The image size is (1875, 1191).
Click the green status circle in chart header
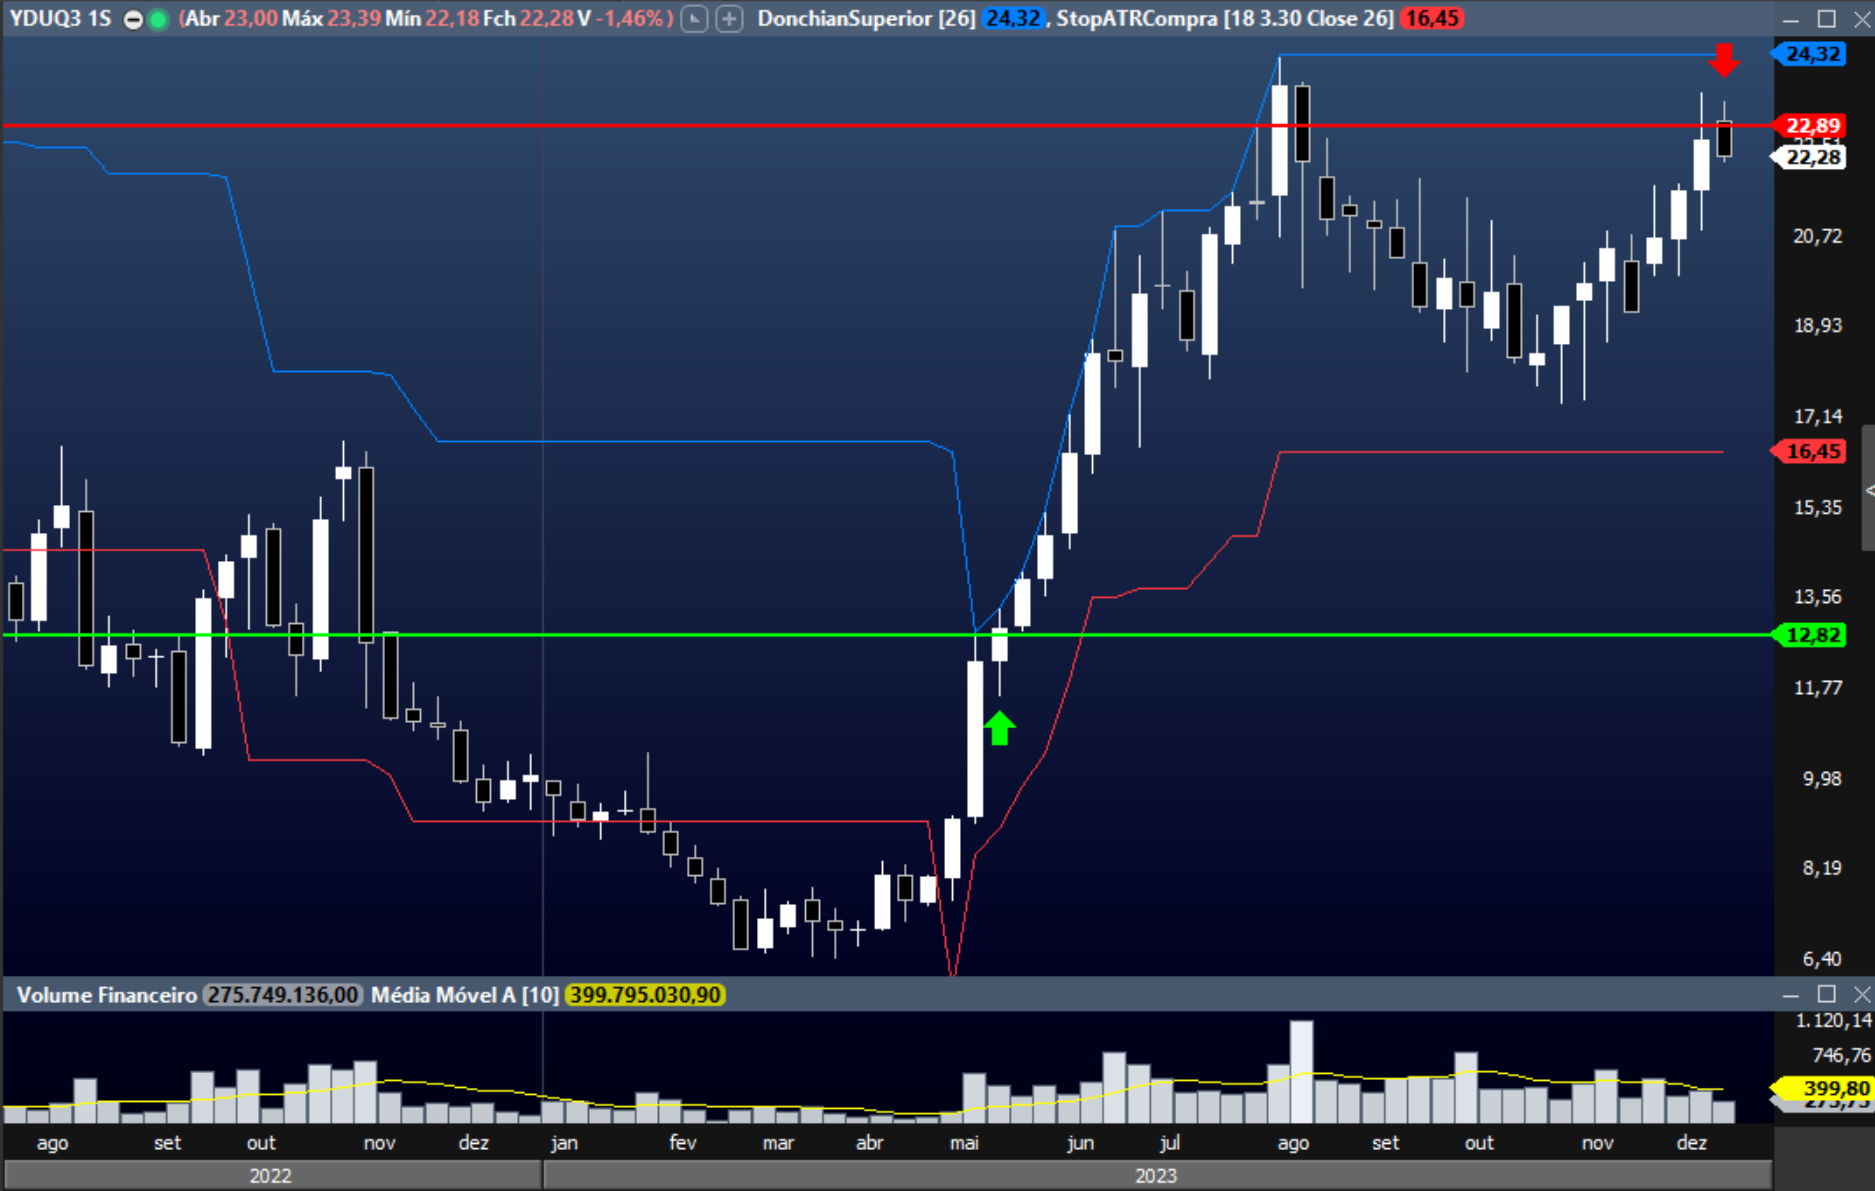(x=158, y=20)
